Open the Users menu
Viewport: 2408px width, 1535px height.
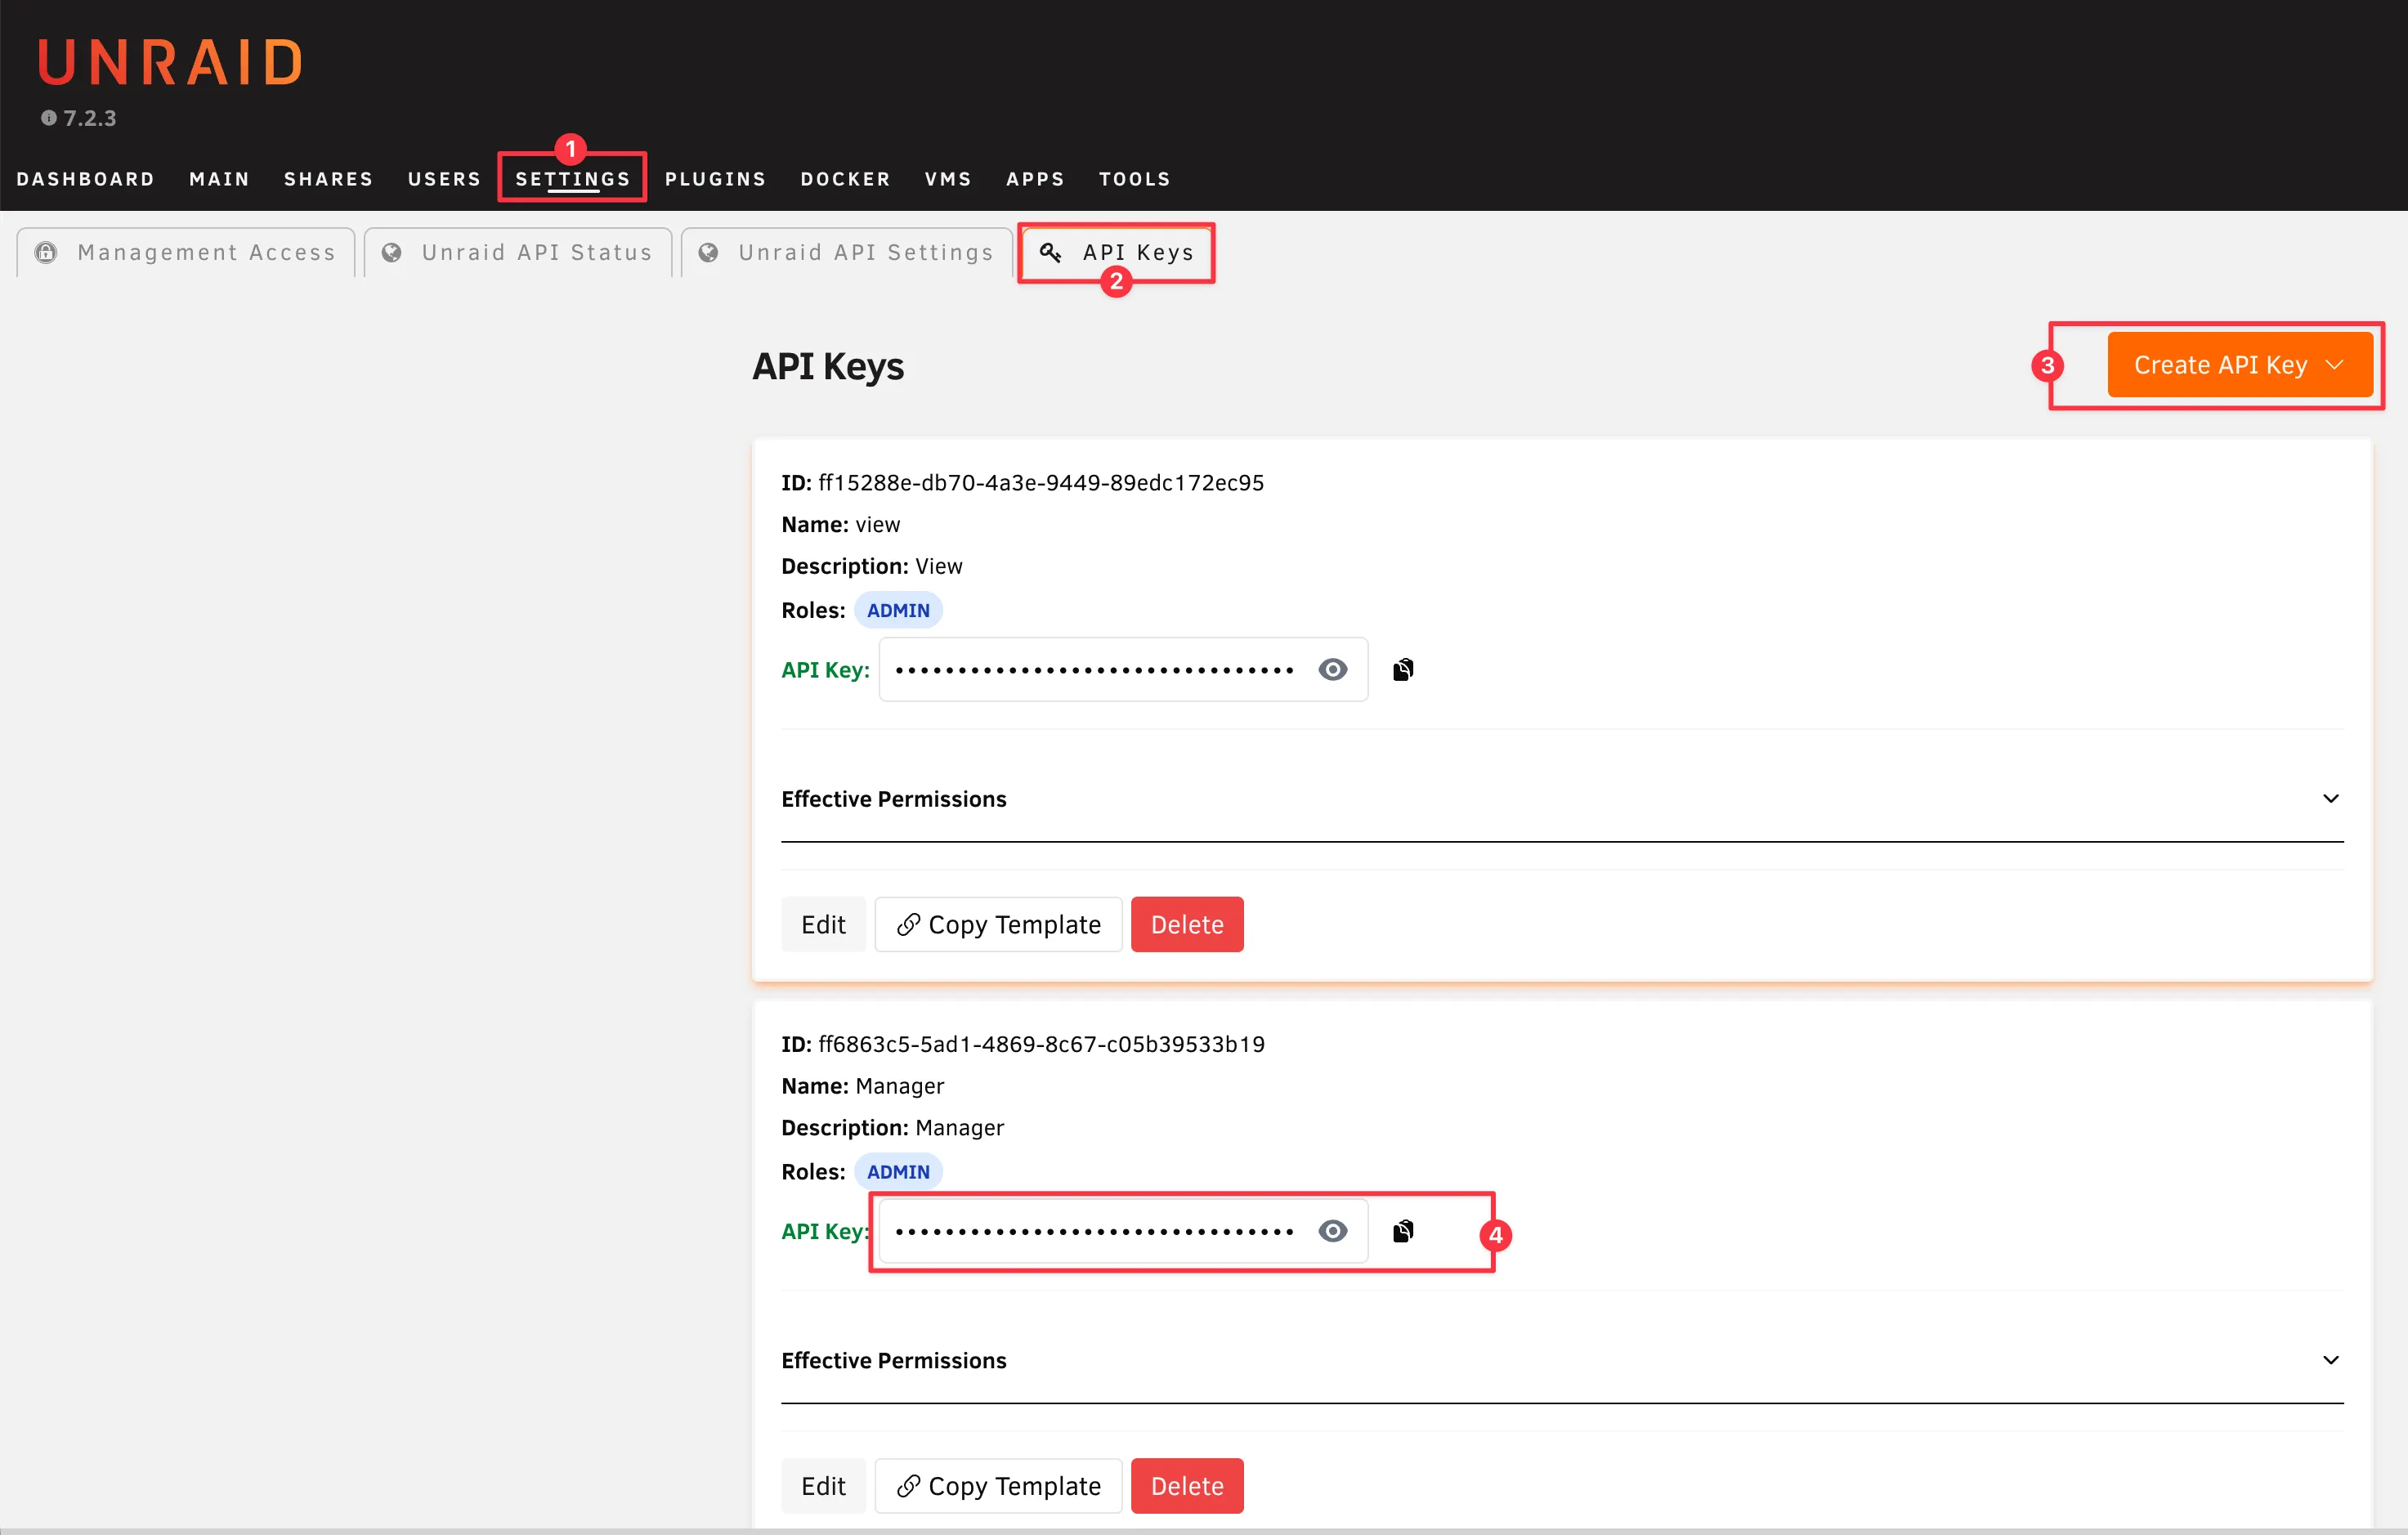(x=445, y=179)
